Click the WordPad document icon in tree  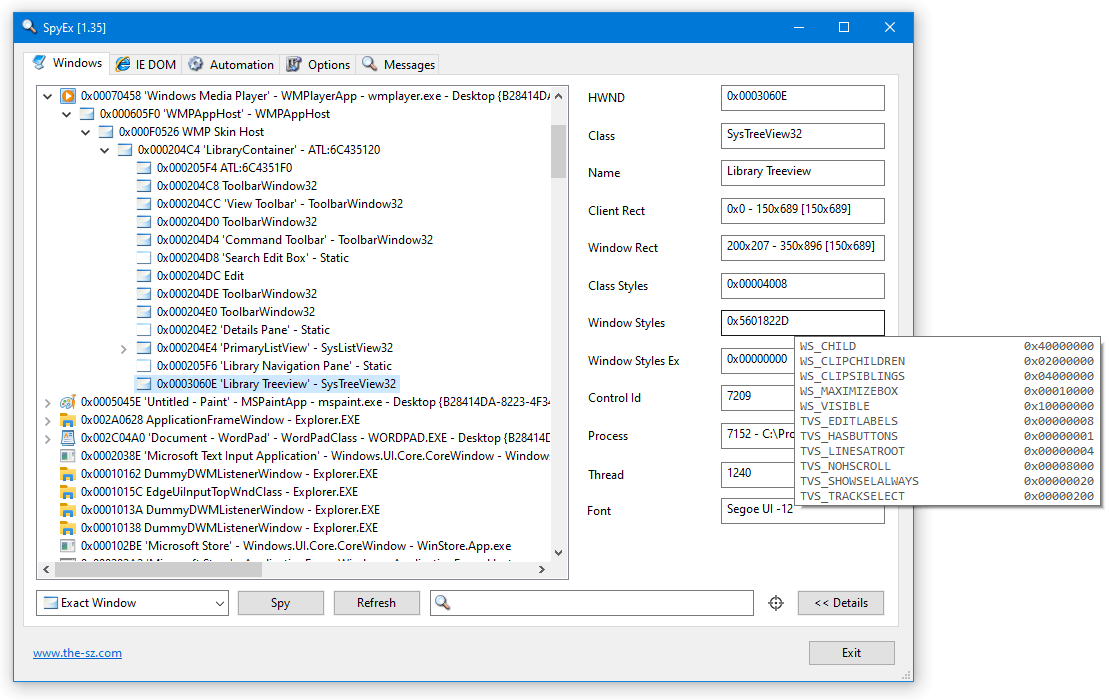click(68, 438)
